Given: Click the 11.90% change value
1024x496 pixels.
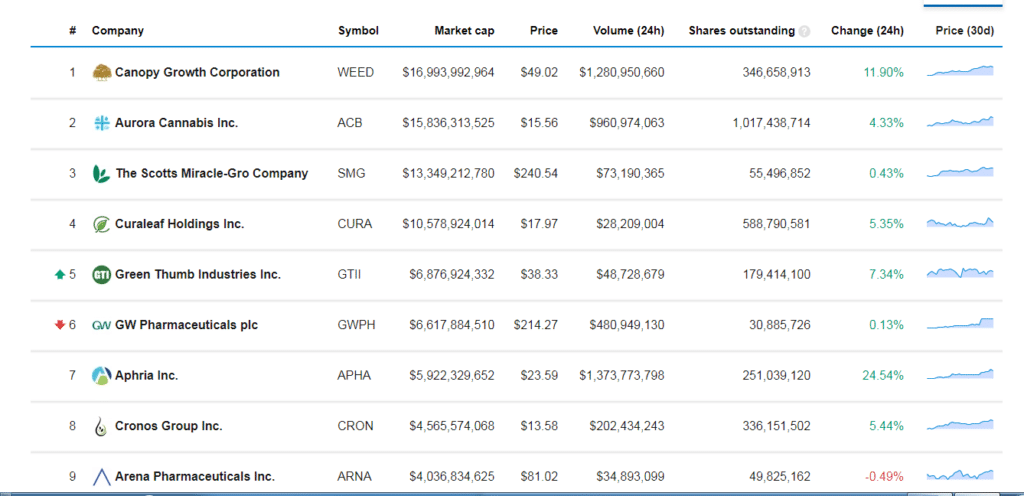Looking at the screenshot, I should [884, 72].
